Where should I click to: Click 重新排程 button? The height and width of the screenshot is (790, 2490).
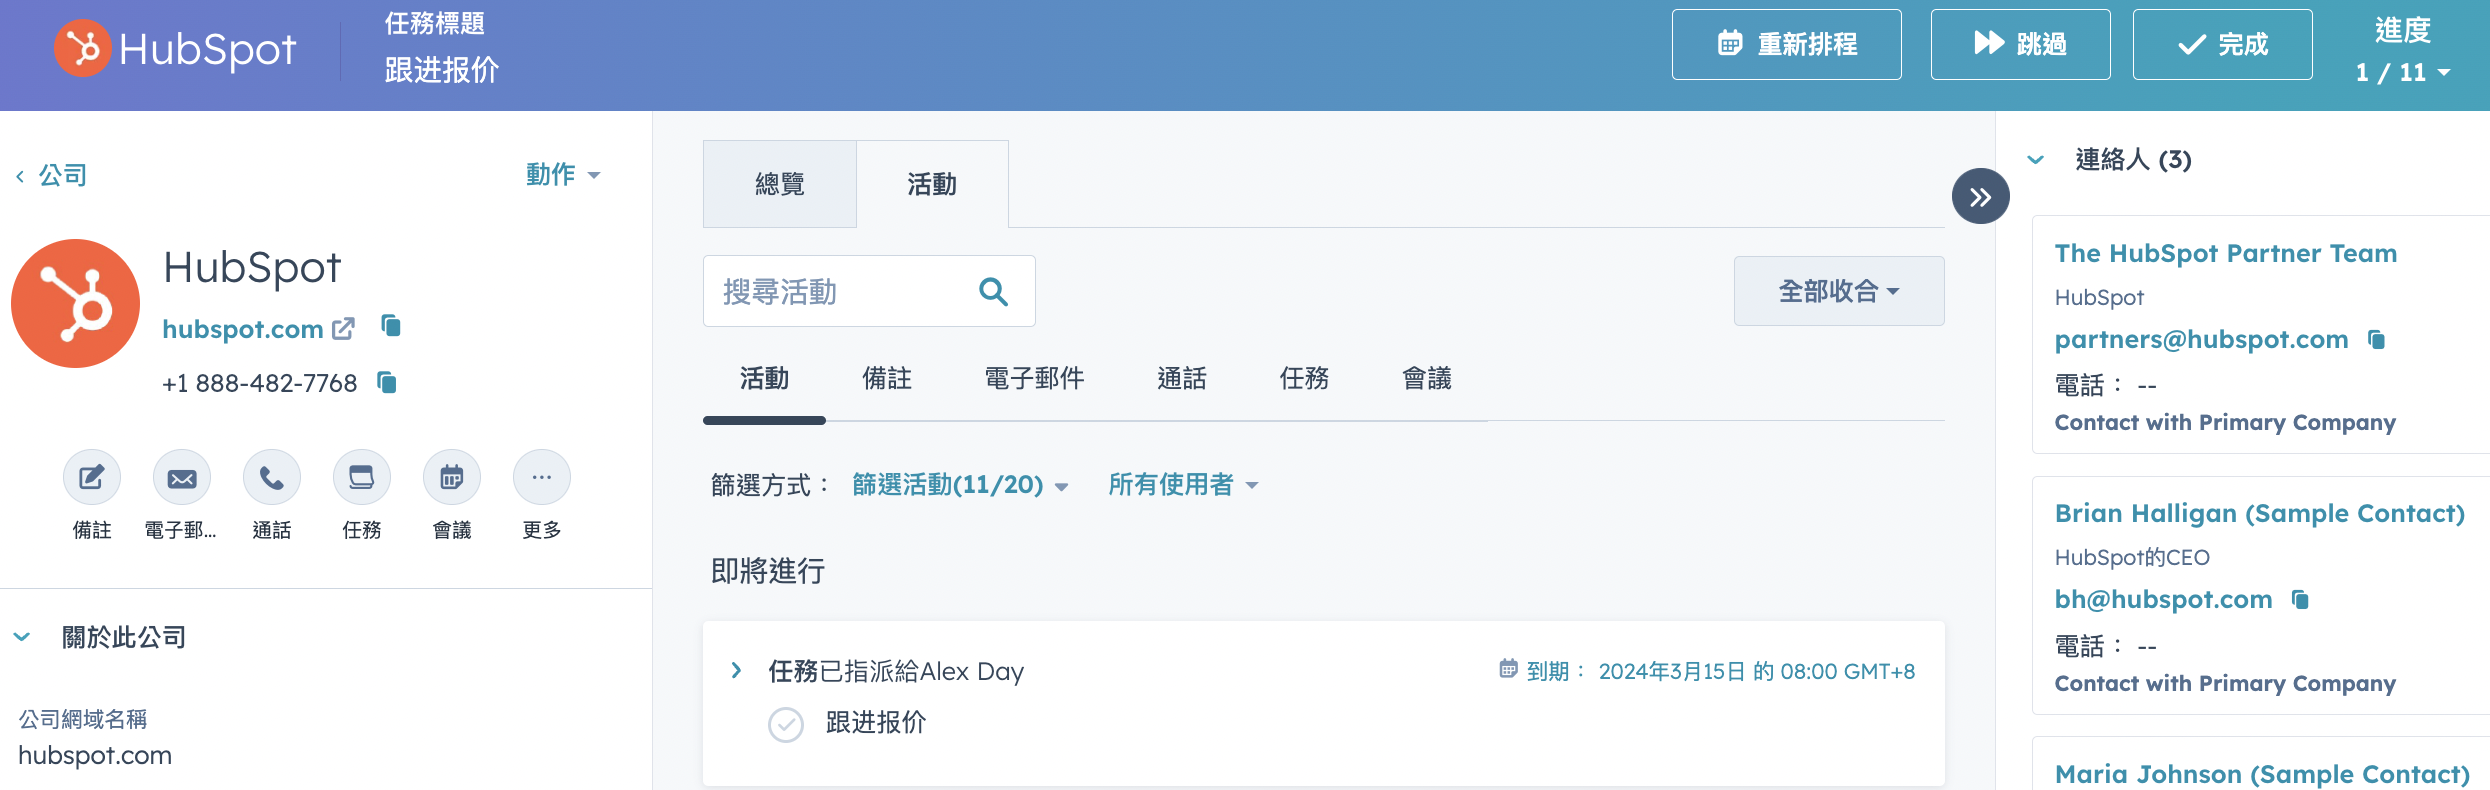click(x=1787, y=44)
